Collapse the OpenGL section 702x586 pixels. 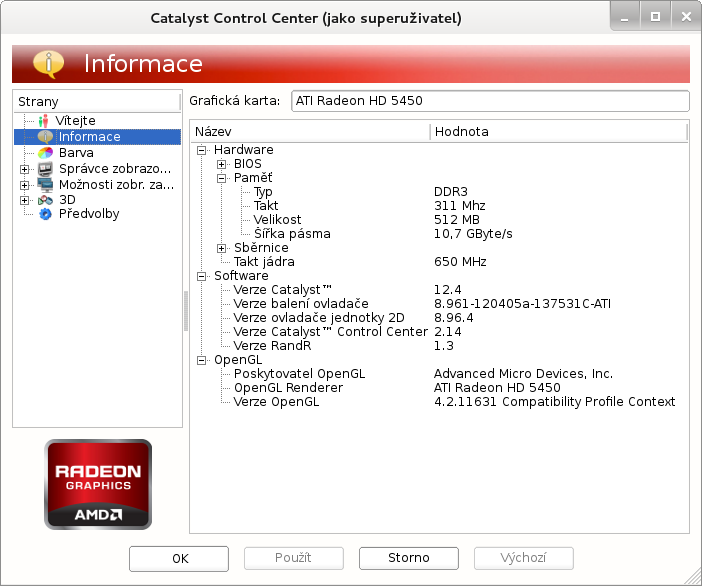[201, 360]
